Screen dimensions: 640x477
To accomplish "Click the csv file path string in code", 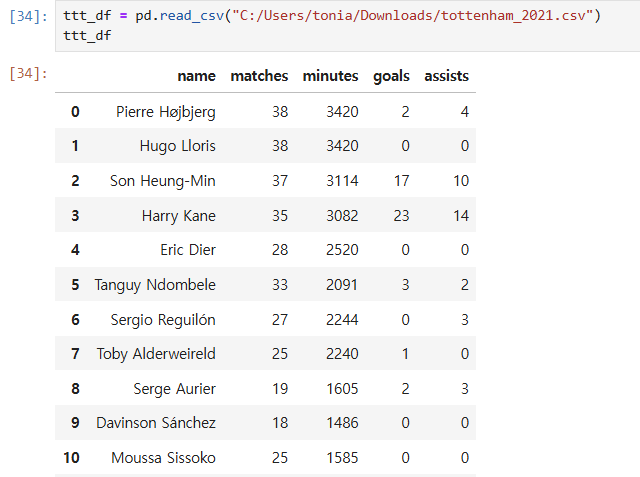I will click(412, 16).
